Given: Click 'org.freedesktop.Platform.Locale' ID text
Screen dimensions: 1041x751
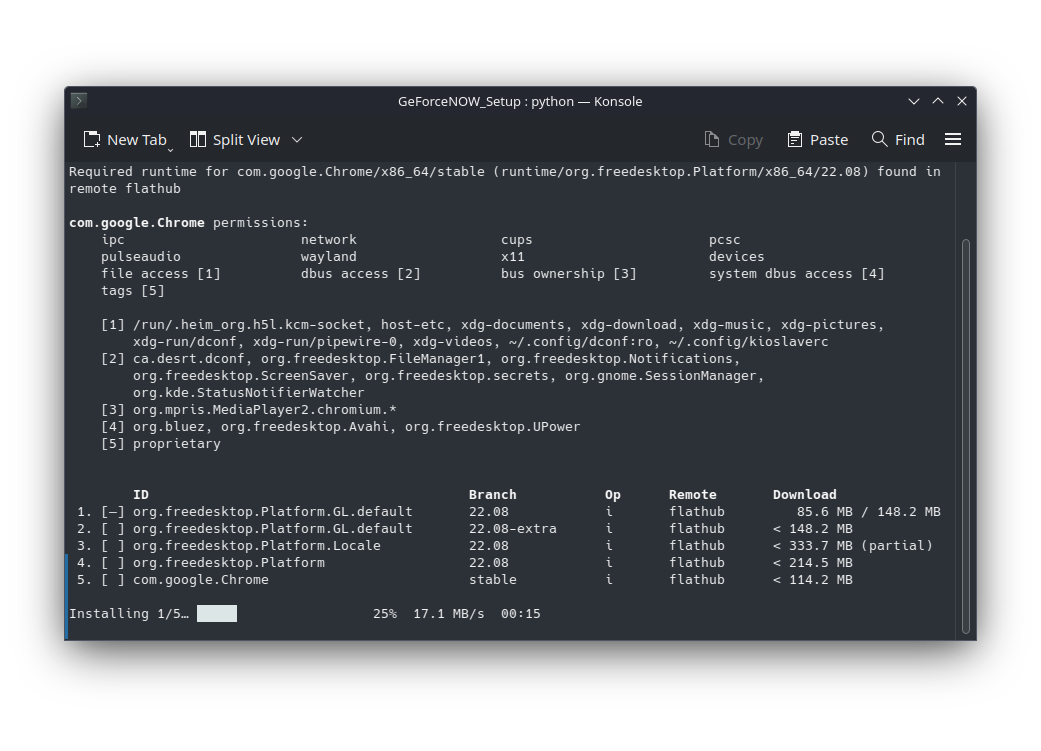Looking at the screenshot, I should pos(257,546).
